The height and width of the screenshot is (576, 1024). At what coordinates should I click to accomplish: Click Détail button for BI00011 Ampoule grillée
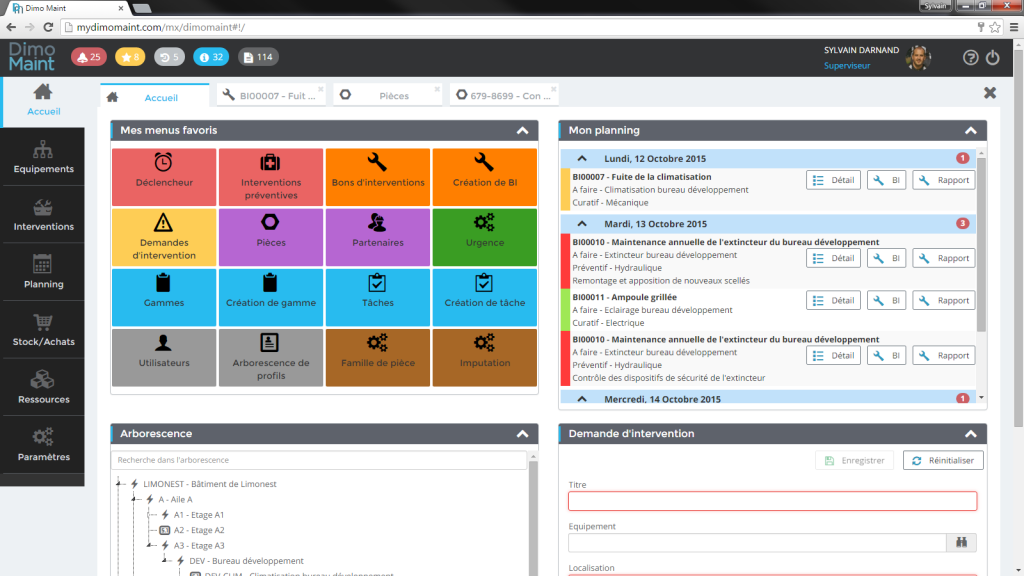pos(834,300)
